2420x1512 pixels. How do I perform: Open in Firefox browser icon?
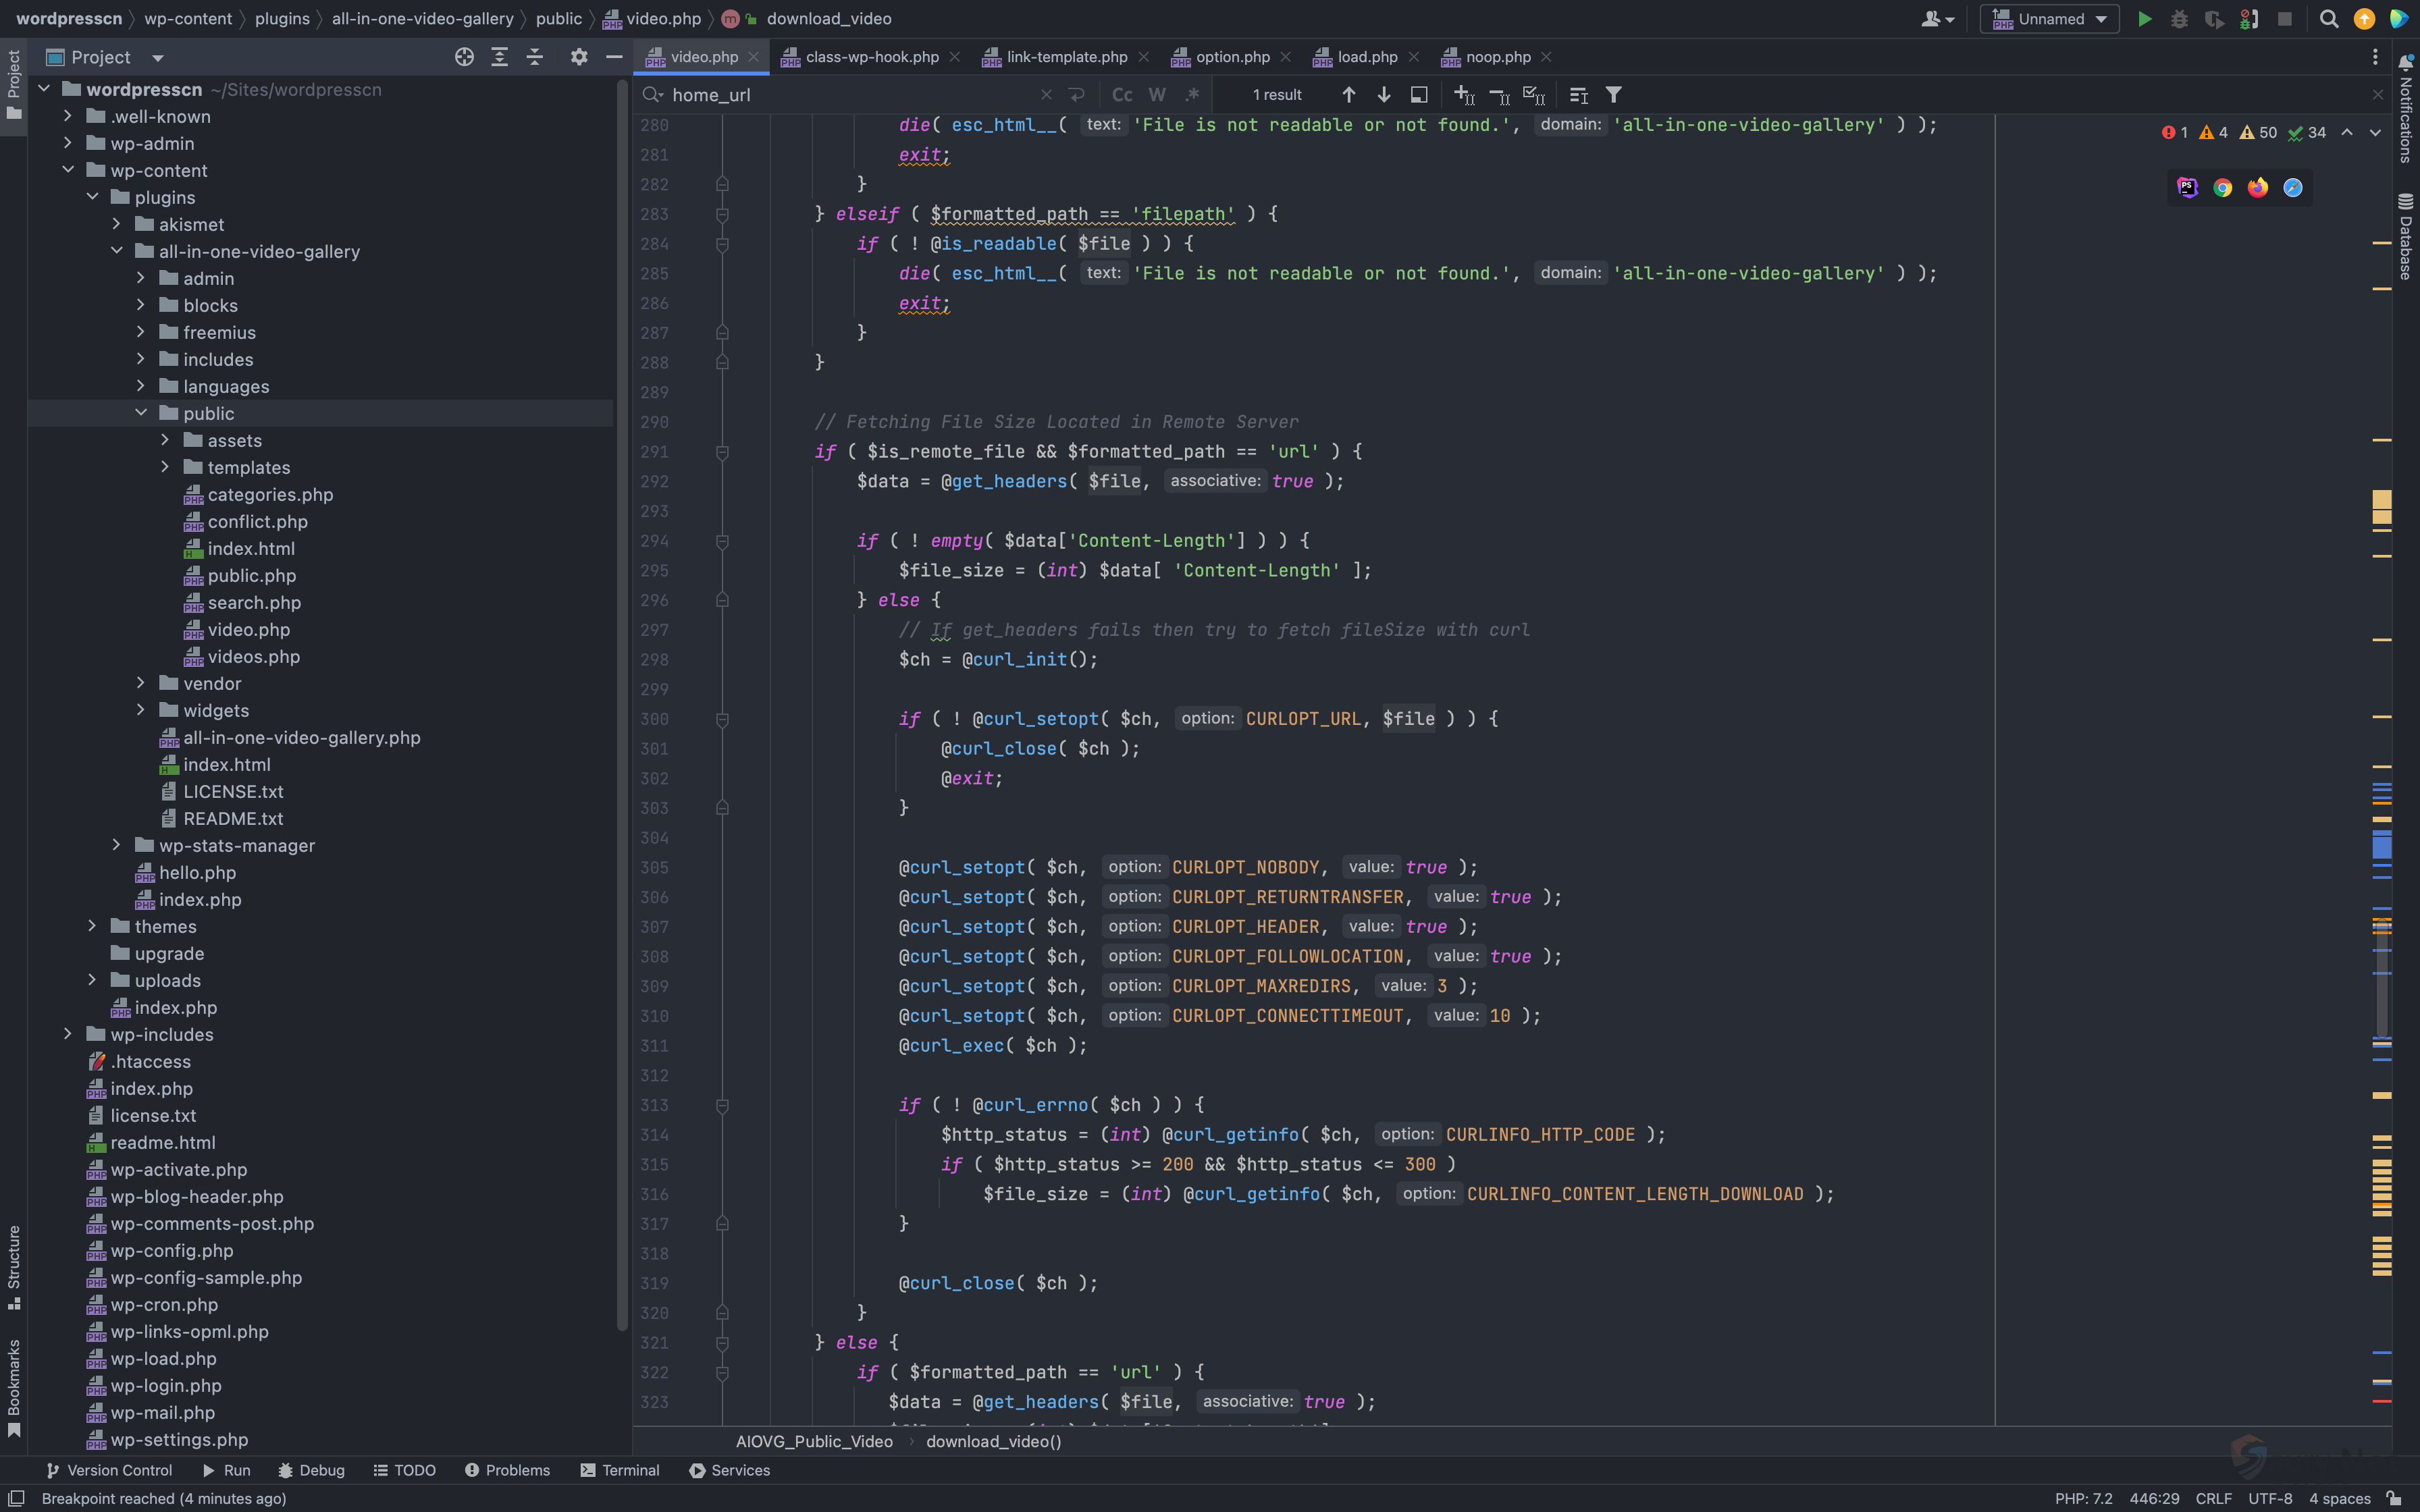2257,188
